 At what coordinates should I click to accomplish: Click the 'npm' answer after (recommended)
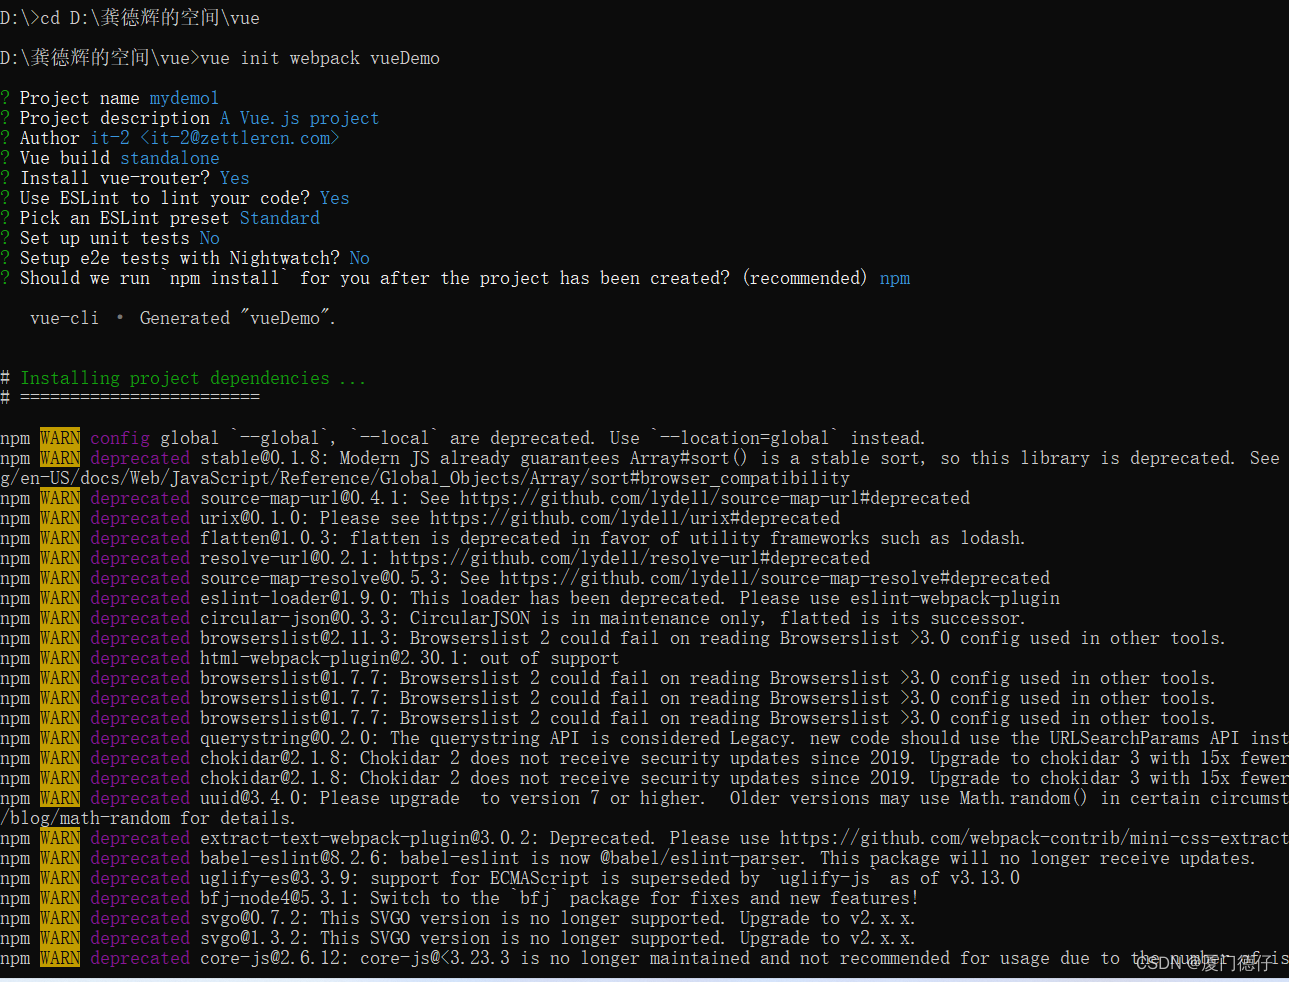tap(895, 278)
